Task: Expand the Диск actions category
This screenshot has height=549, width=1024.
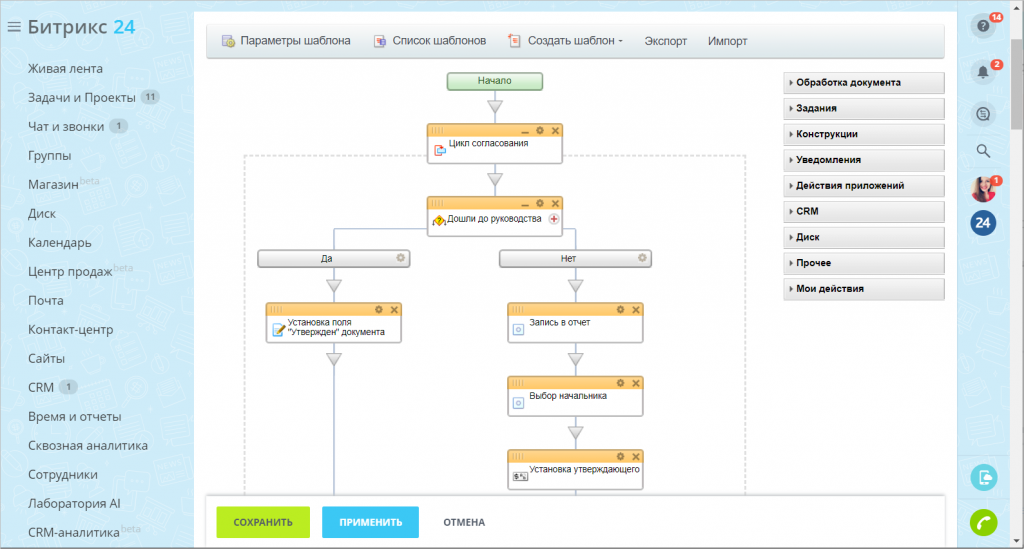Action: point(863,238)
